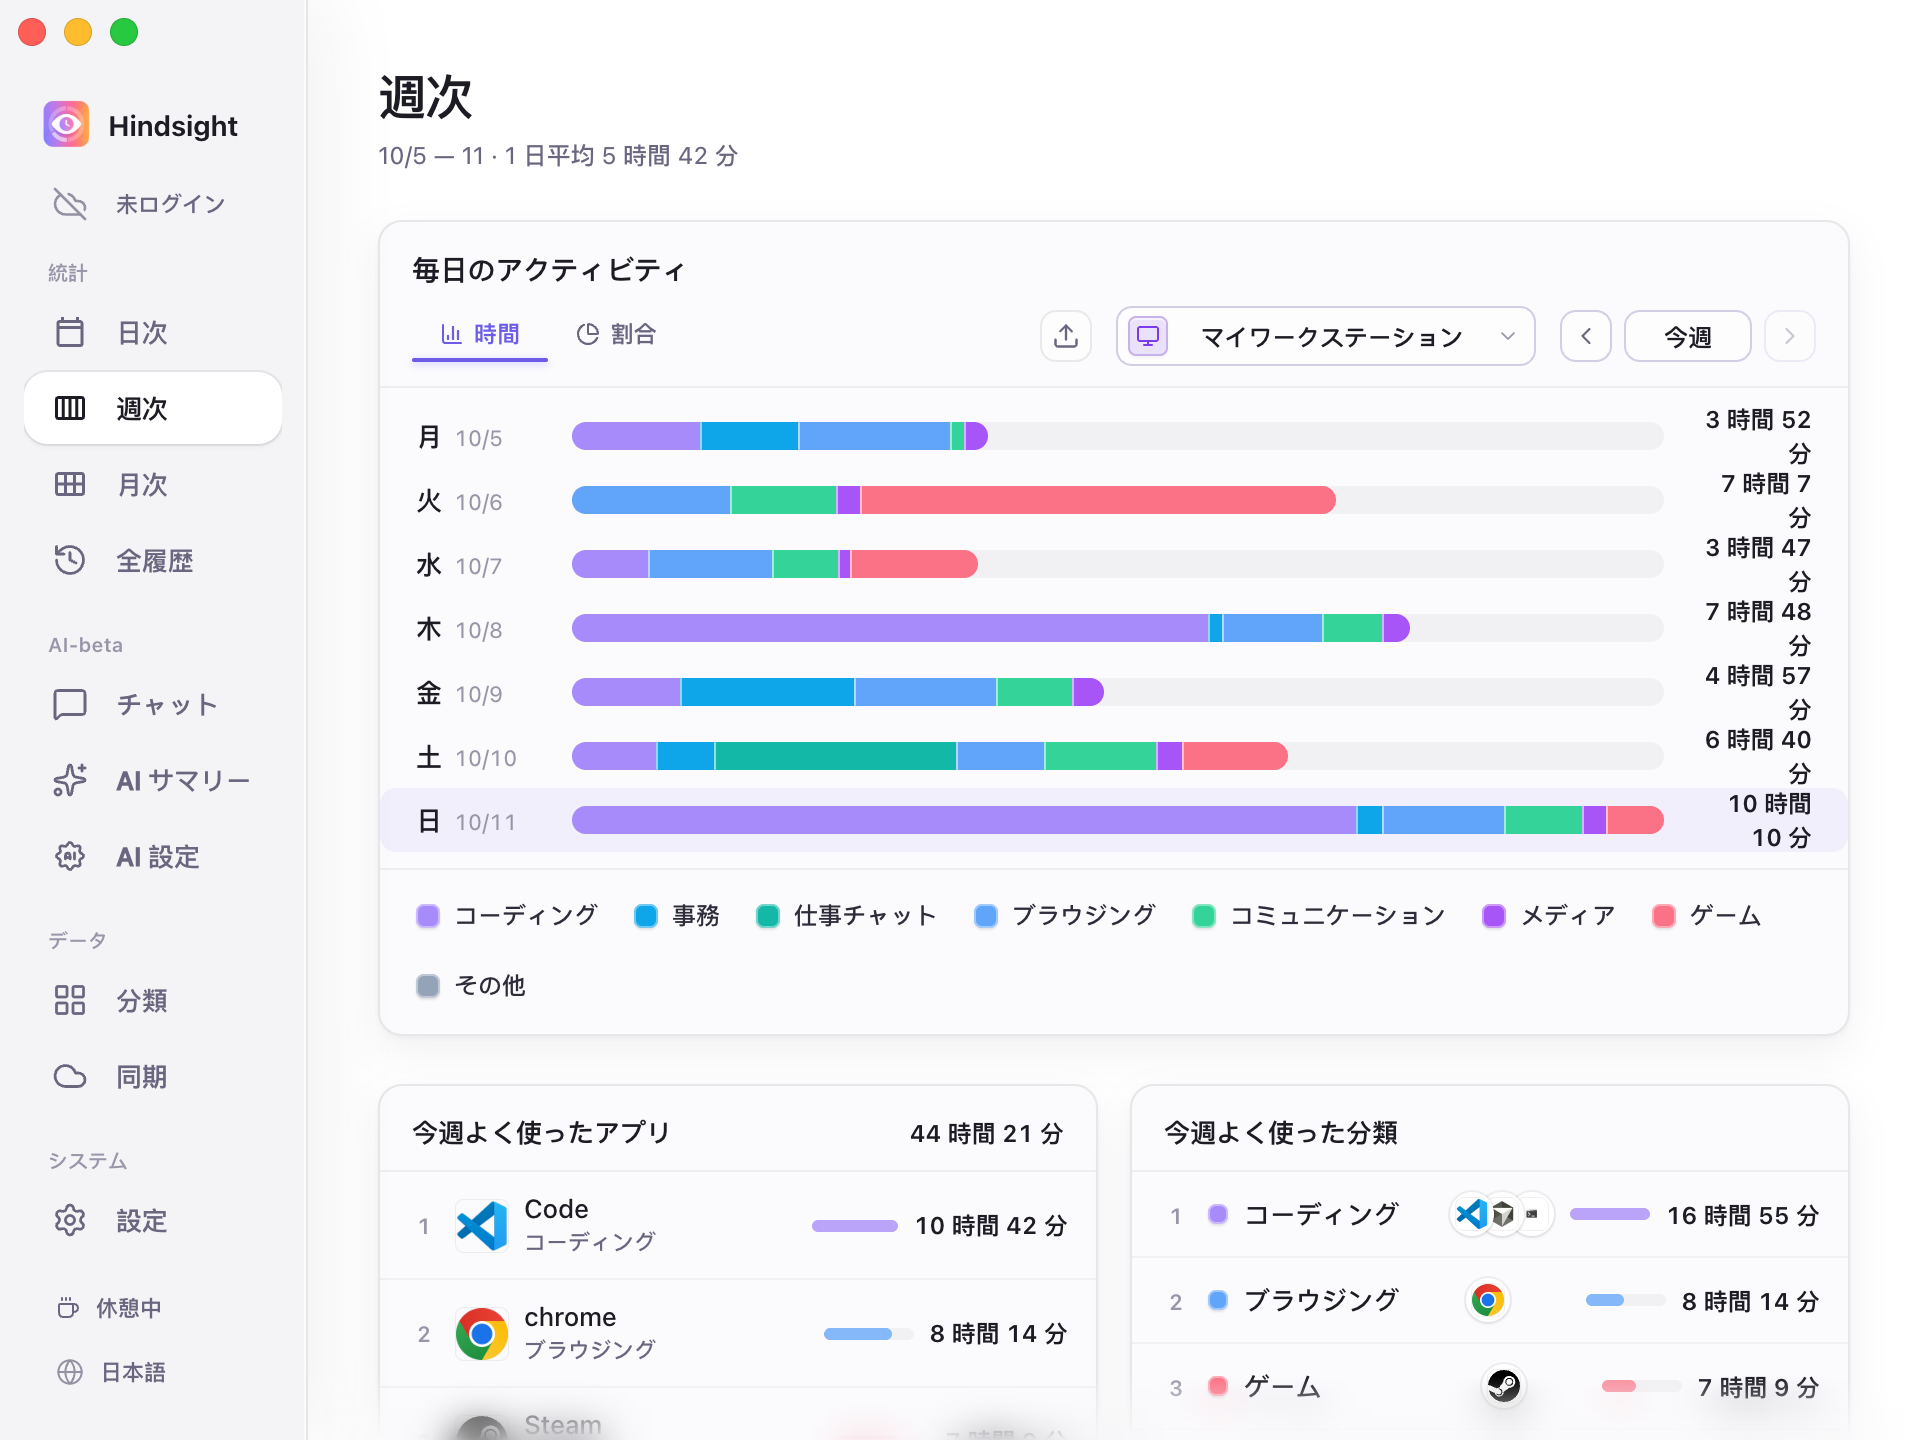The height and width of the screenshot is (1440, 1920).
Task: Click ゲーム category row label
Action: pyautogui.click(x=1283, y=1387)
